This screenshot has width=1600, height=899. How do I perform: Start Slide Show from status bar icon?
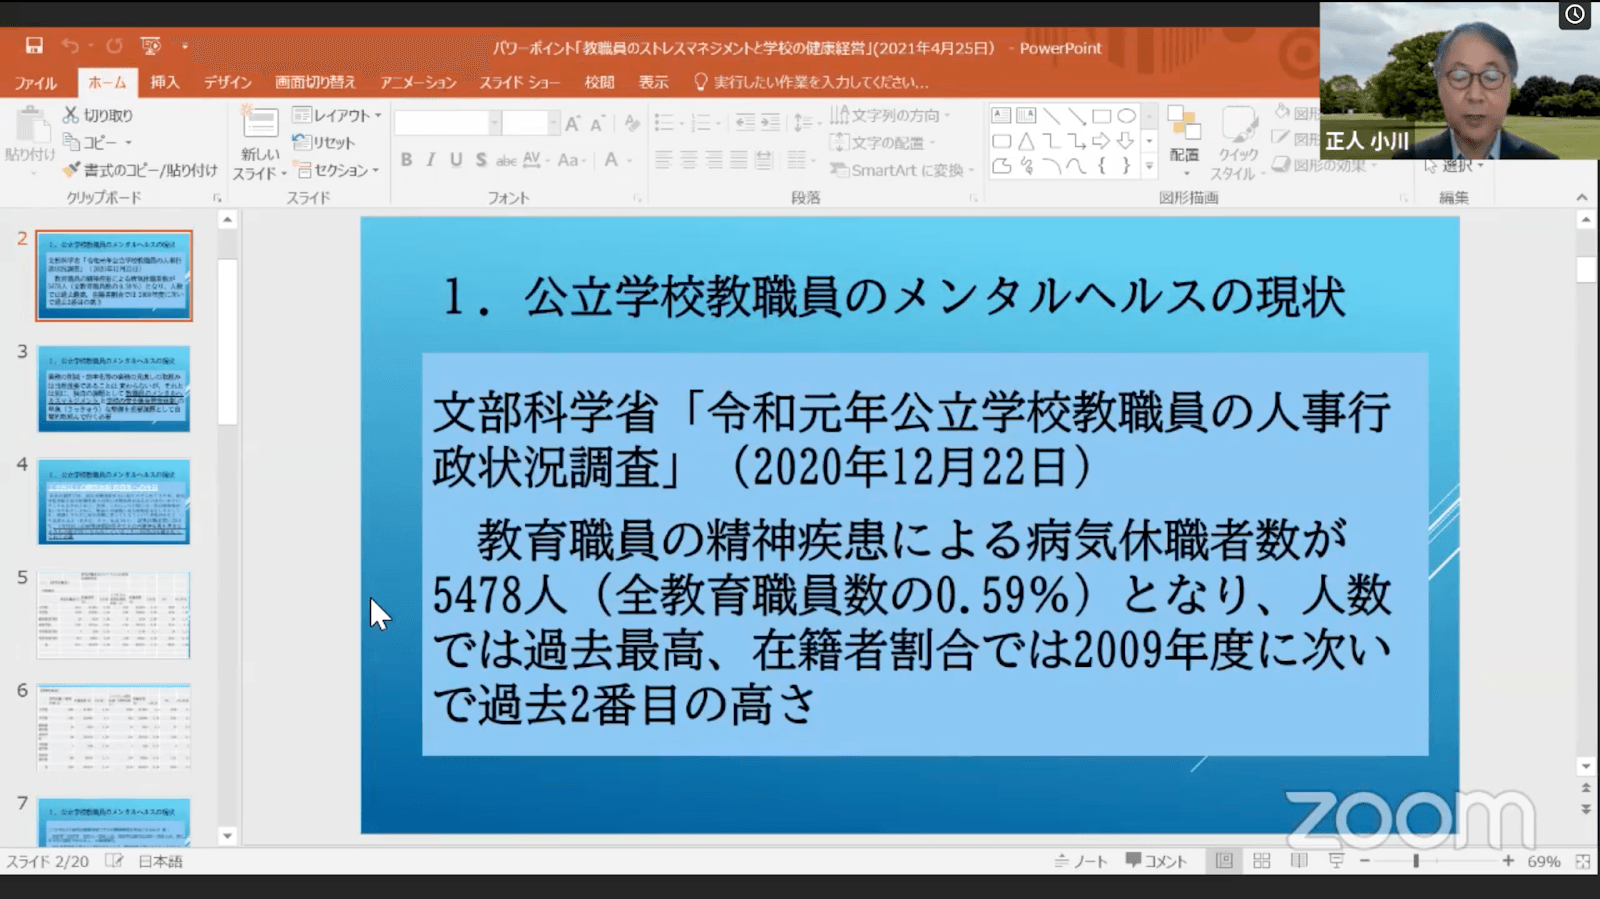1336,861
